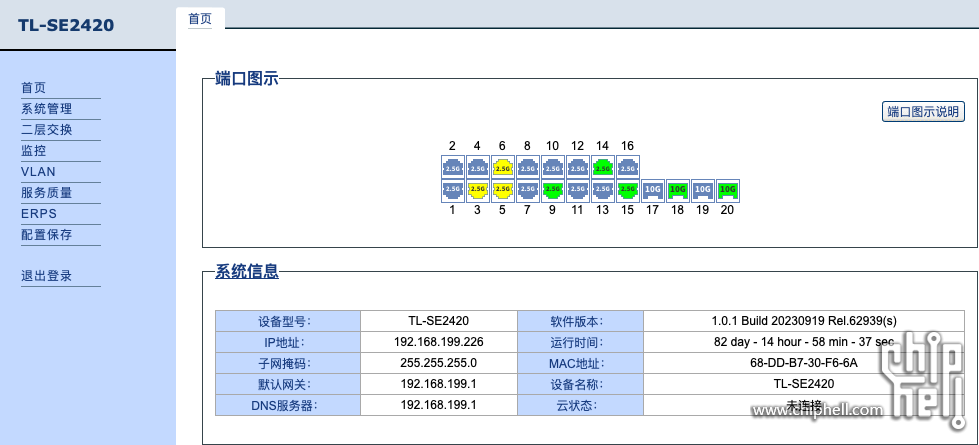Click the 运行时间 label cell
This screenshot has height=445, width=979.
(581, 342)
